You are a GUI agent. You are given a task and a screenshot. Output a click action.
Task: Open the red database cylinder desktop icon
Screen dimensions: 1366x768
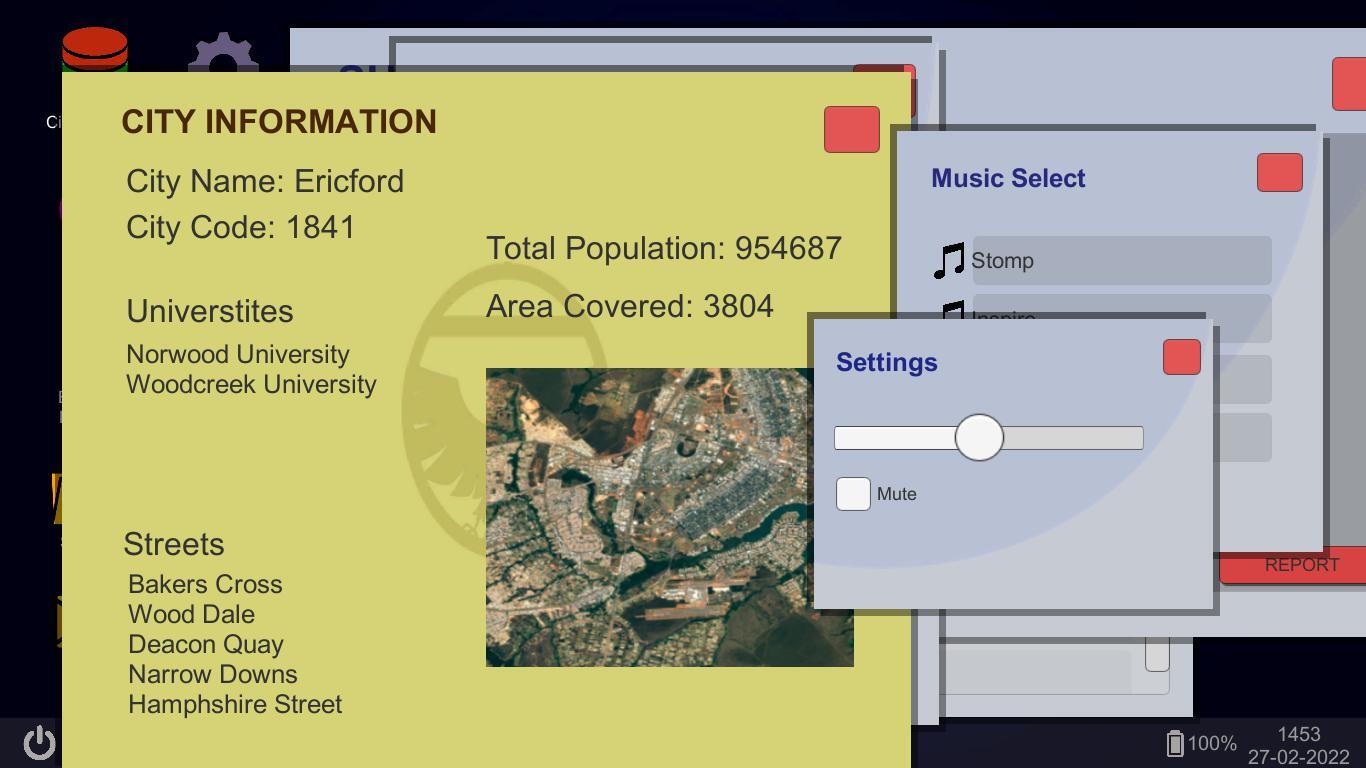pos(95,50)
